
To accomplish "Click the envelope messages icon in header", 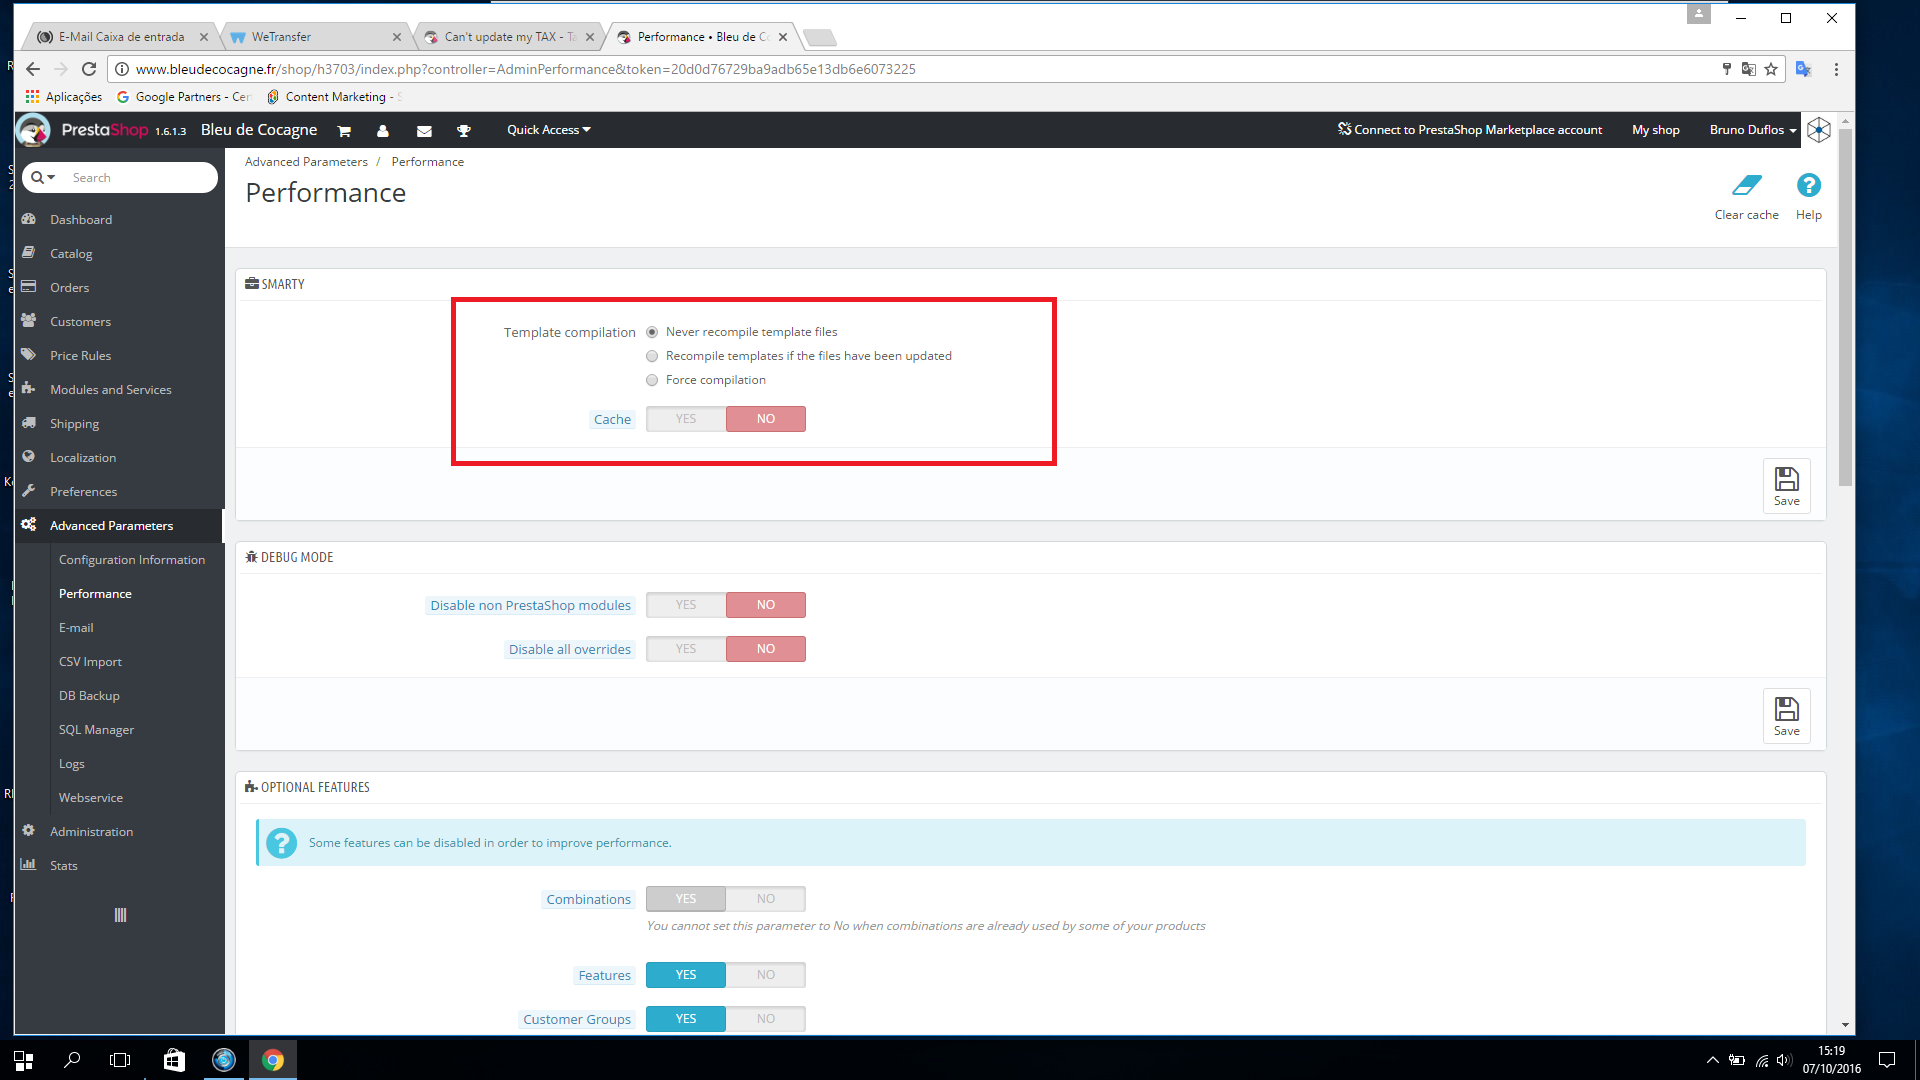I will 424,131.
